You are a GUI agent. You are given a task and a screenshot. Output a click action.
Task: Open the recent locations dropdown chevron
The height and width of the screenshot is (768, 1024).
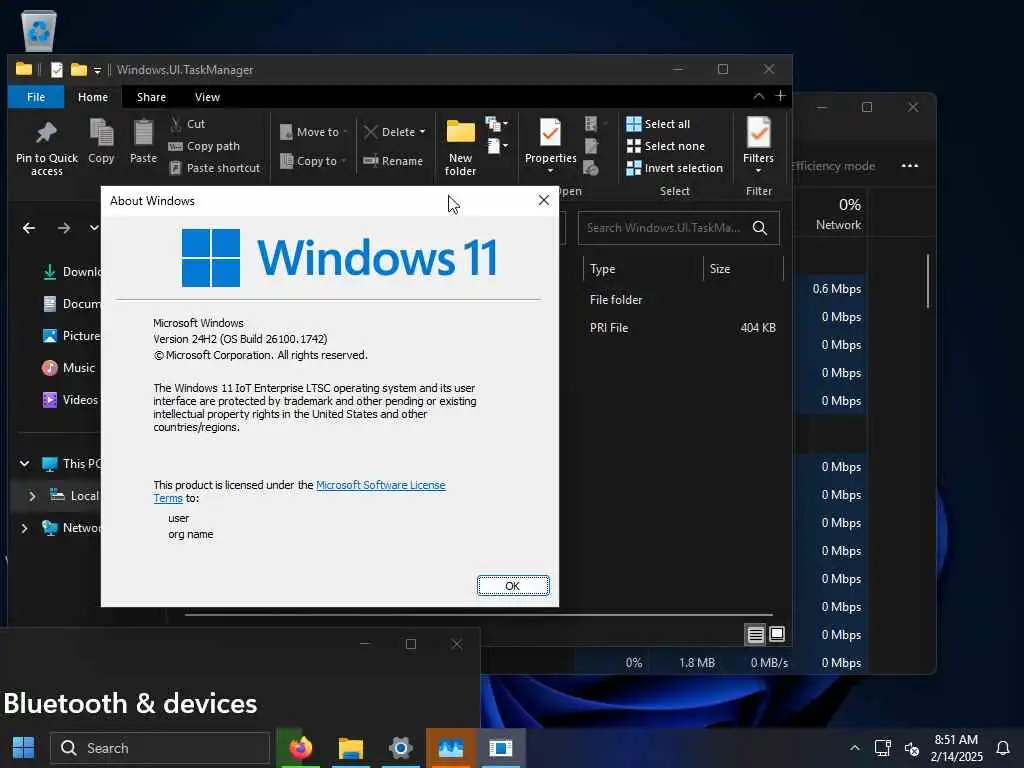coord(94,228)
